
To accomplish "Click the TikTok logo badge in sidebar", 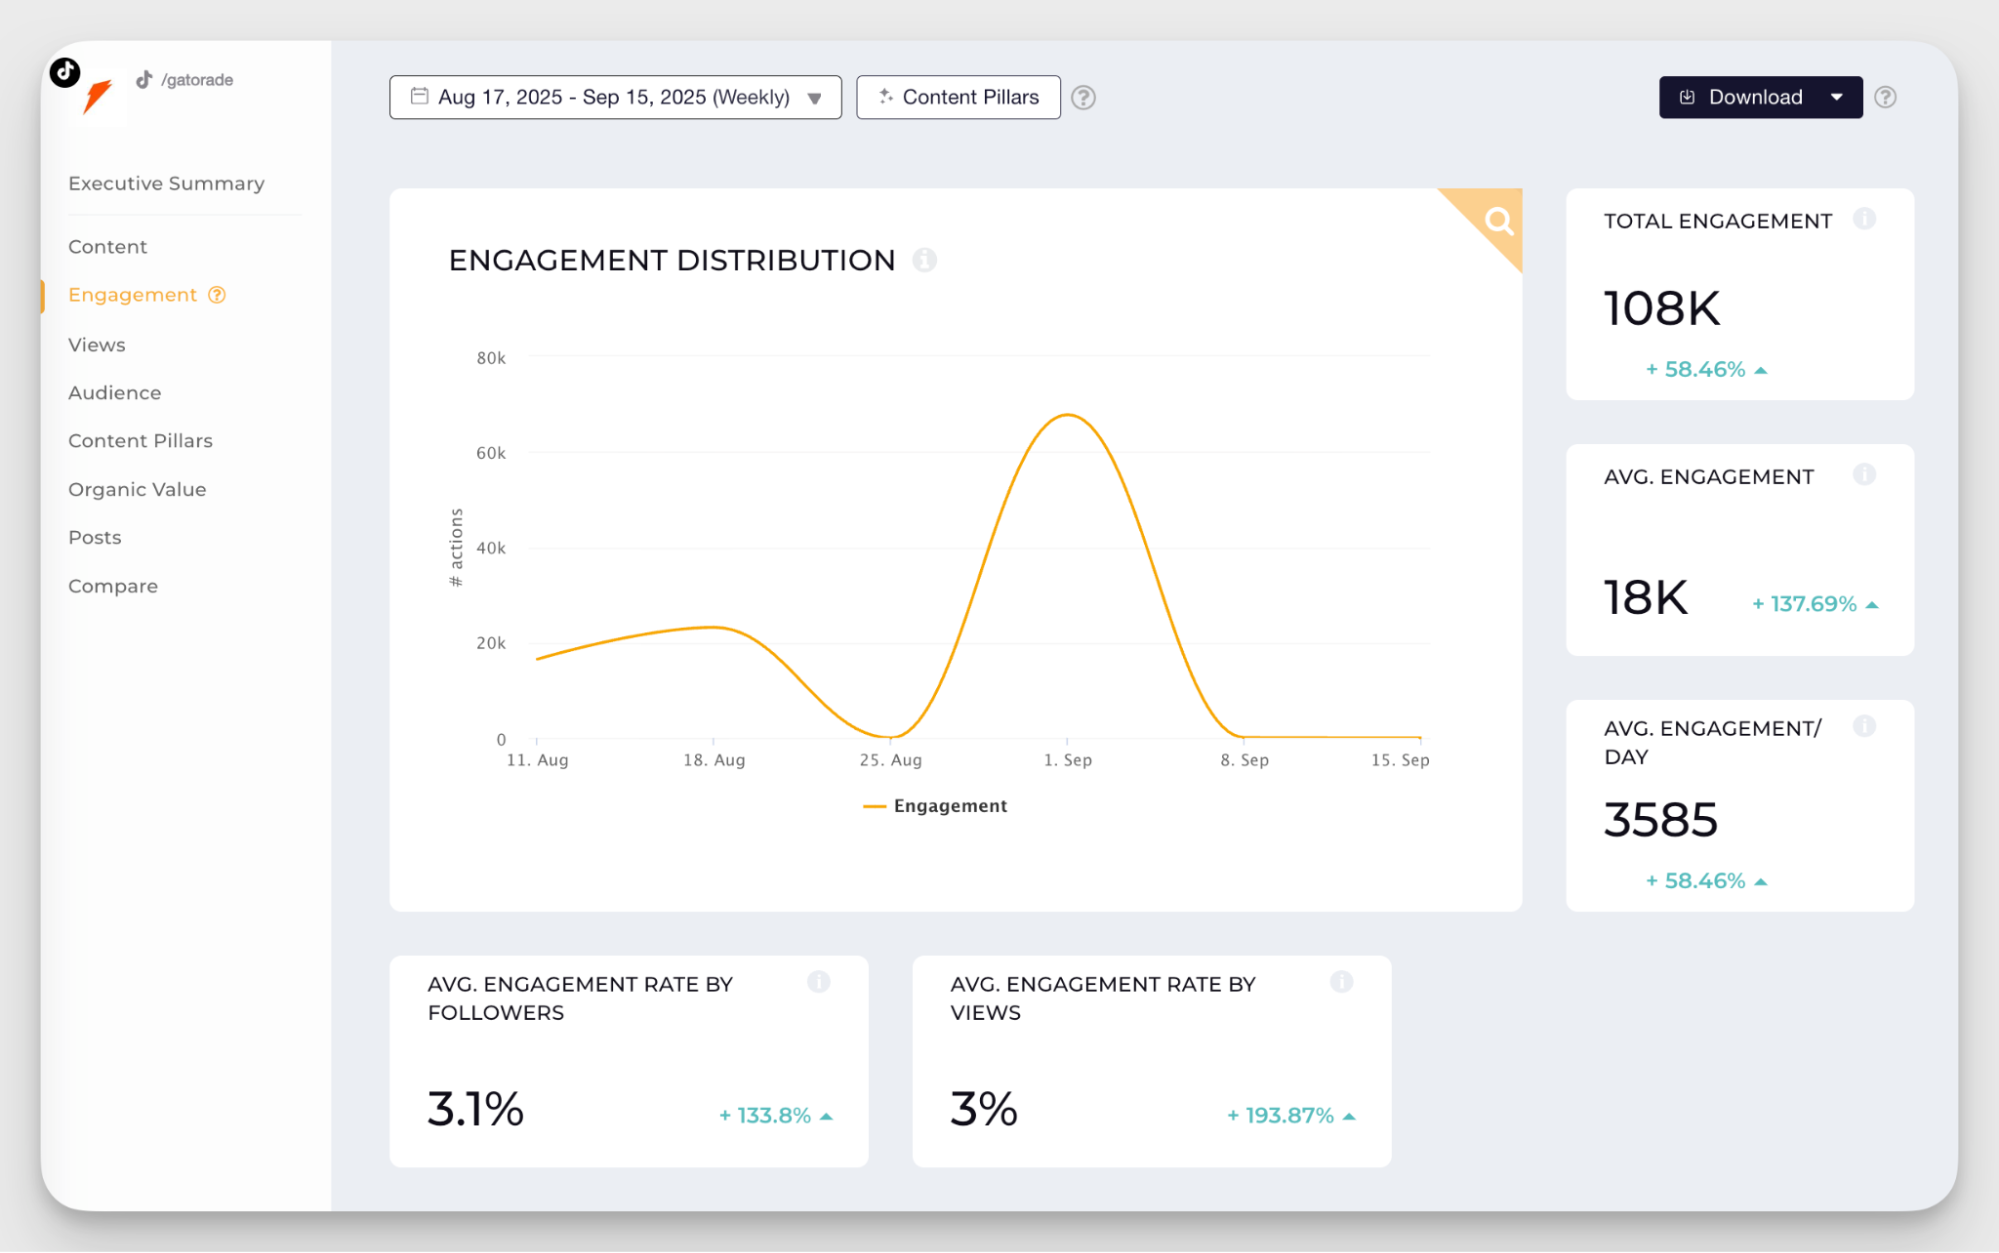I will point(65,72).
